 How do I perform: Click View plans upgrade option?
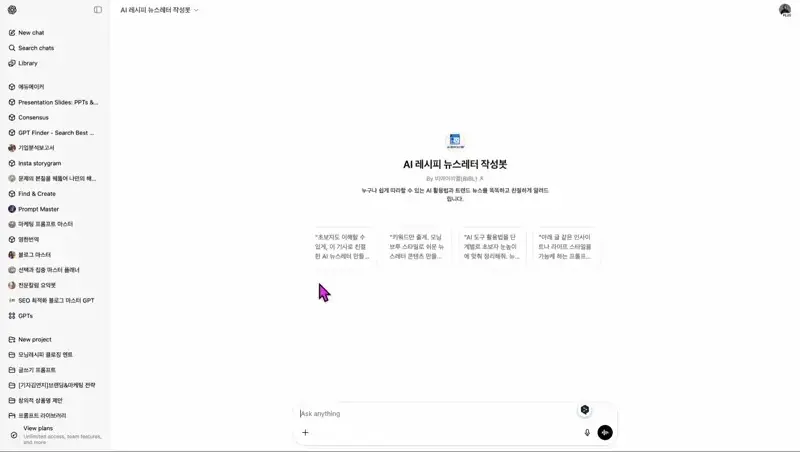pos(55,435)
